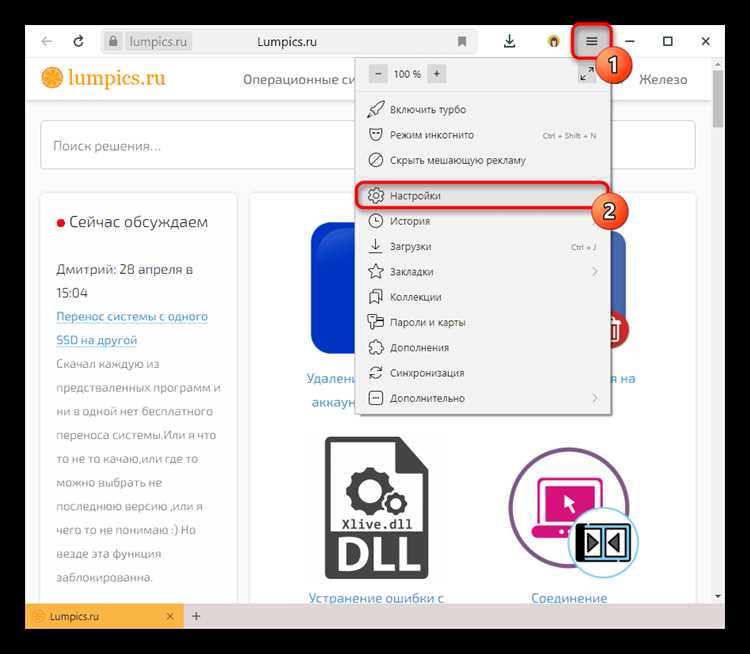Click the fullscreen expand icon in menu
This screenshot has height=654, width=750.
[587, 74]
